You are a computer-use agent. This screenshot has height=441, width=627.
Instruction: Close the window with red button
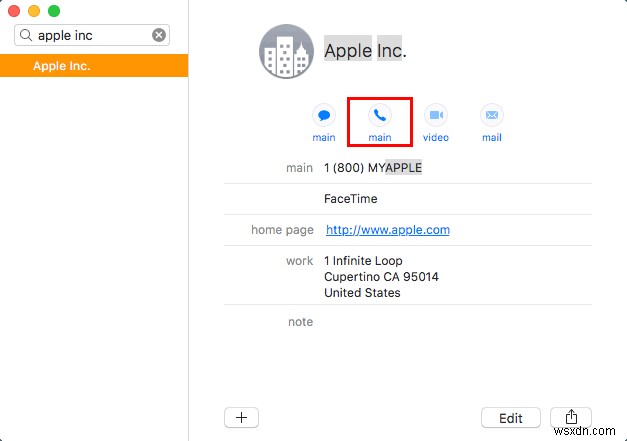pos(14,11)
